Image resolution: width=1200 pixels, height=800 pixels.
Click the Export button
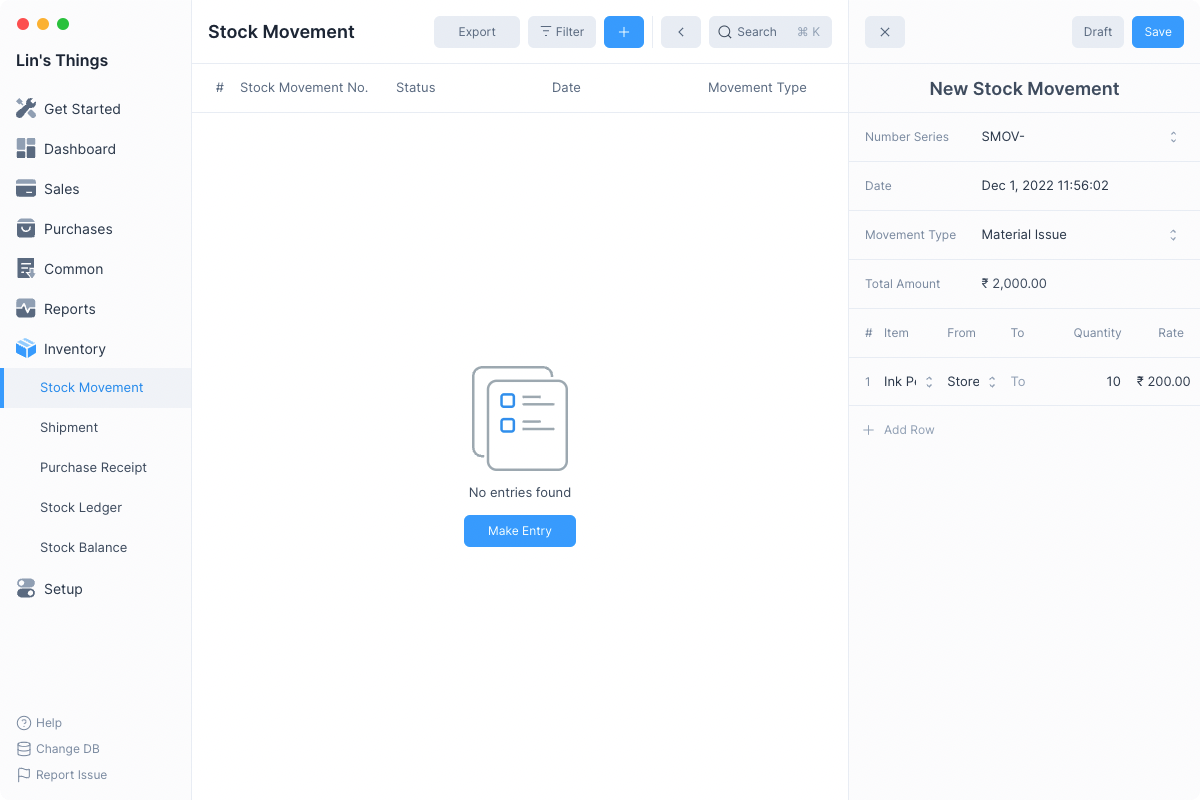point(477,32)
